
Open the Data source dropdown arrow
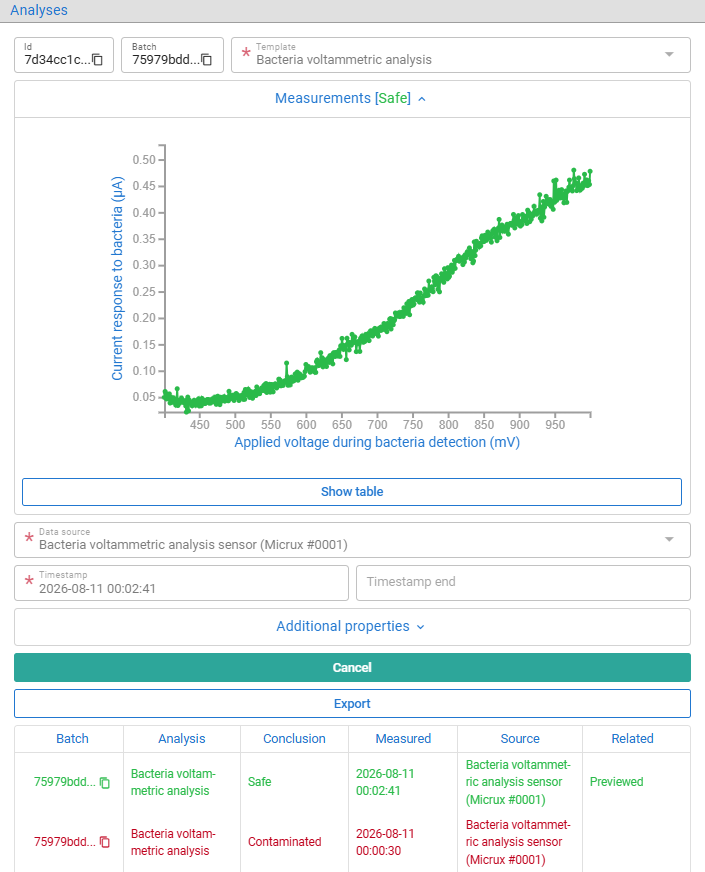669,539
